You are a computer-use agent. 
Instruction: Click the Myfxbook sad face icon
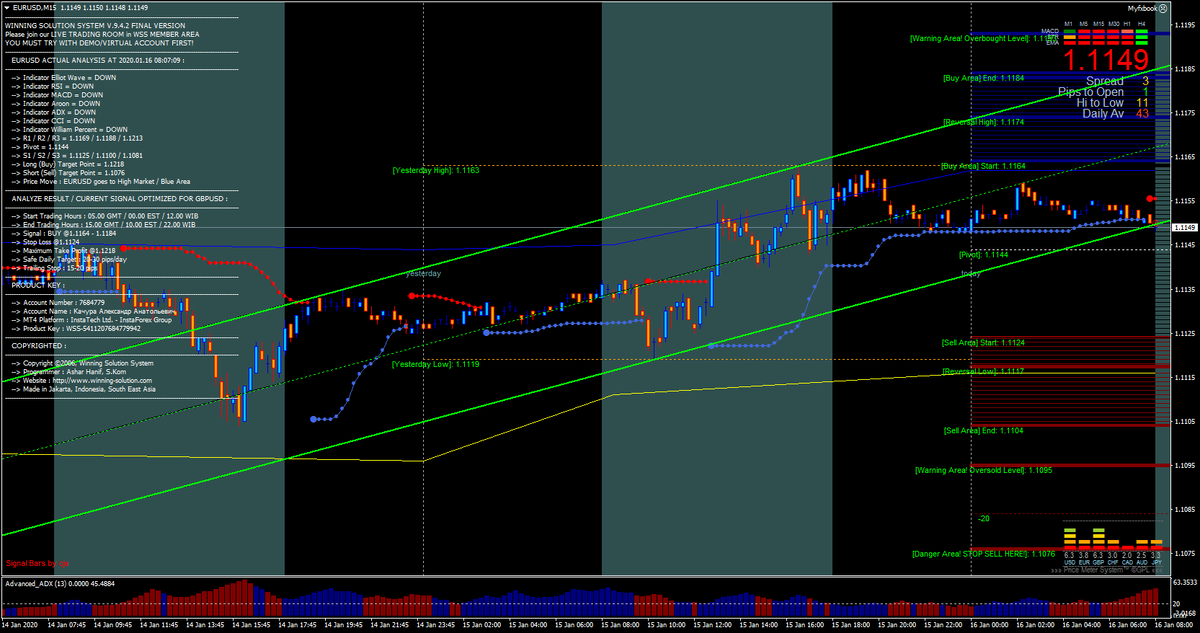[x=1164, y=7]
